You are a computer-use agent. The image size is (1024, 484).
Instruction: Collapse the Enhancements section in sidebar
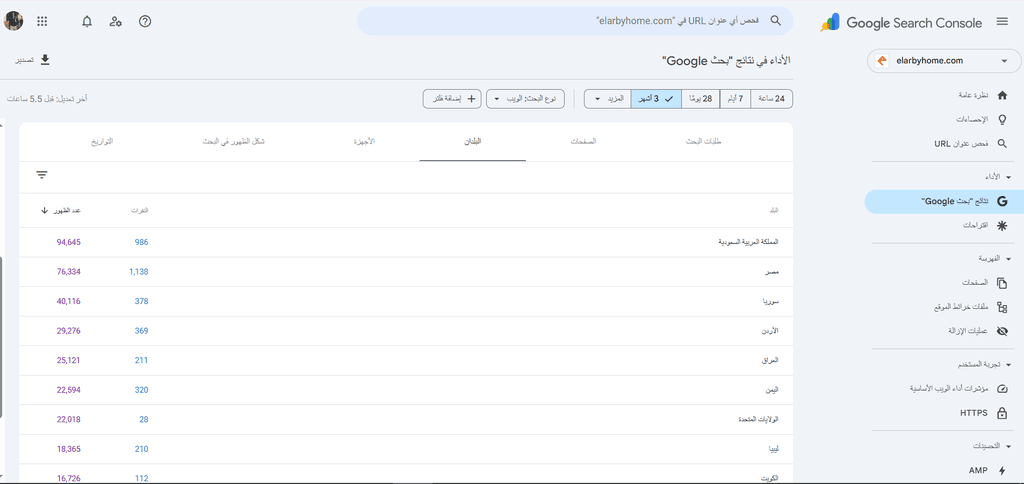[1008, 446]
